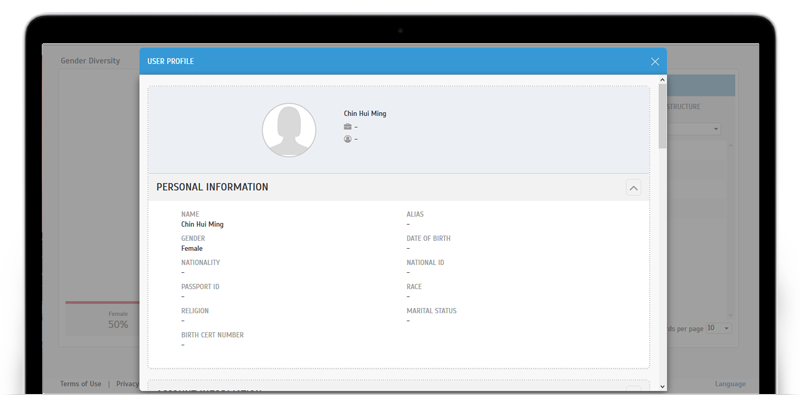
Task: Click the briefcase job title icon
Action: coord(347,127)
